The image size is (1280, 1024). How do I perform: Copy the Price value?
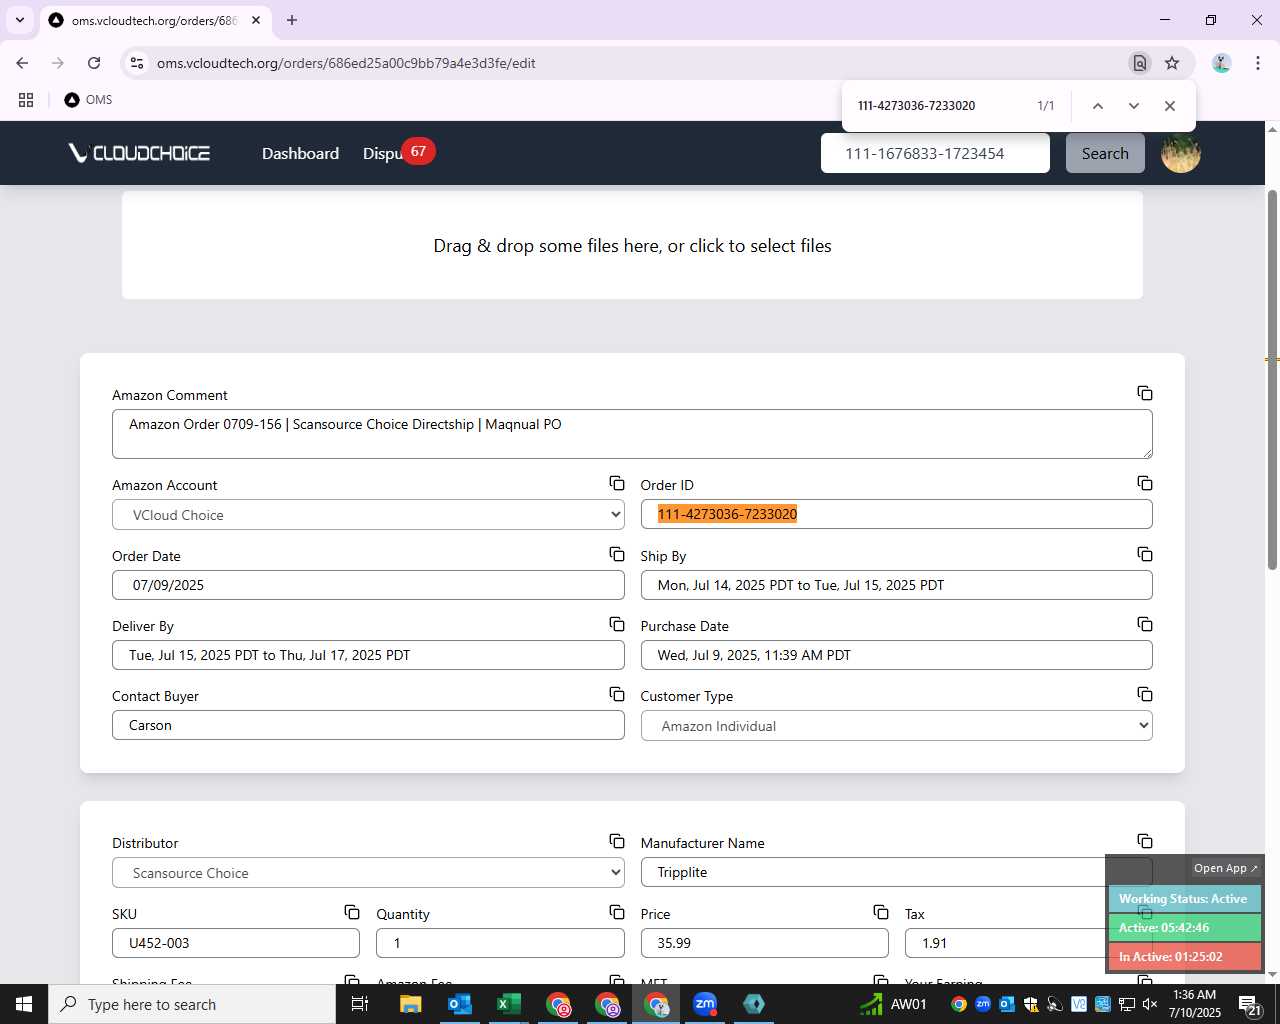881,912
